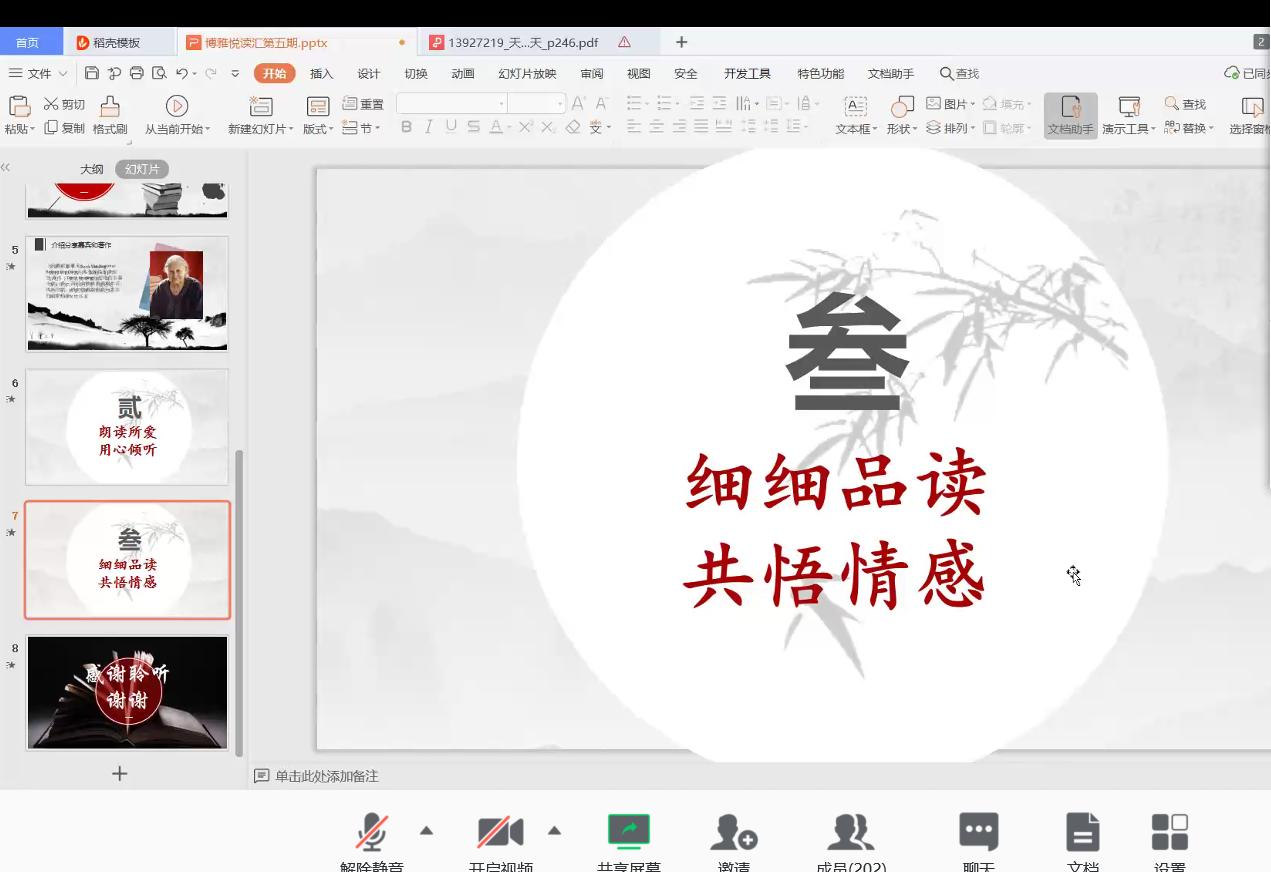
Task: Click the 邀请 invite person icon
Action: tap(733, 832)
